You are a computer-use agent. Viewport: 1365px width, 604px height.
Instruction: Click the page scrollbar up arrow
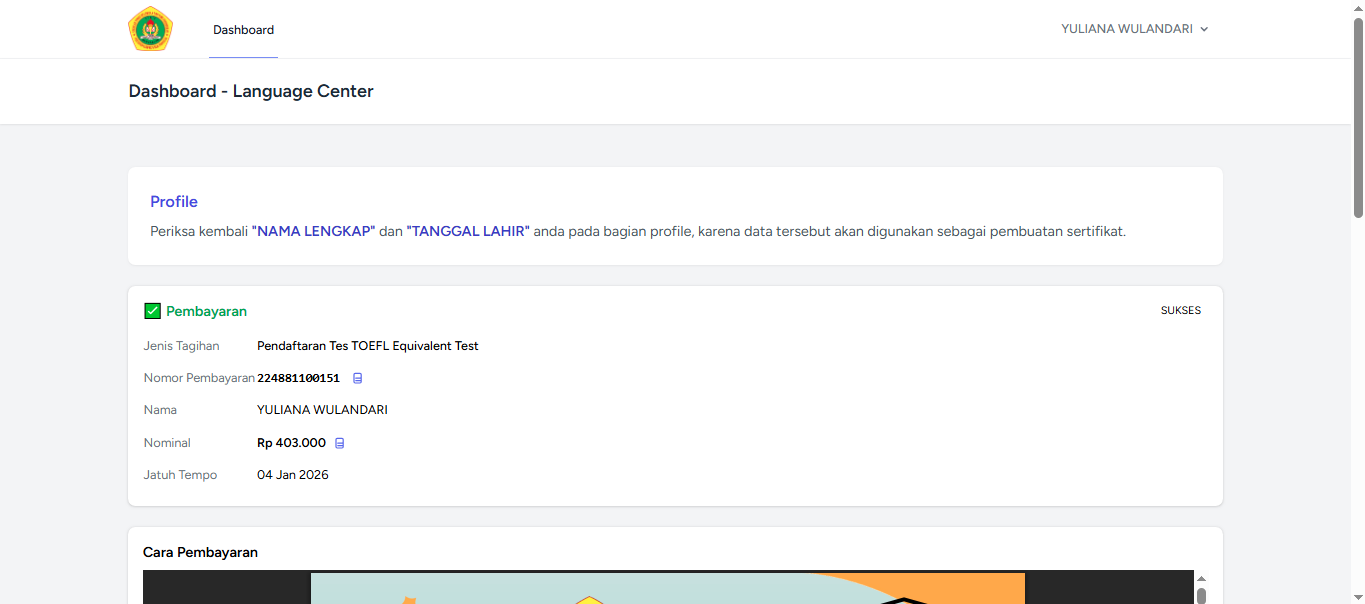pos(1357,7)
